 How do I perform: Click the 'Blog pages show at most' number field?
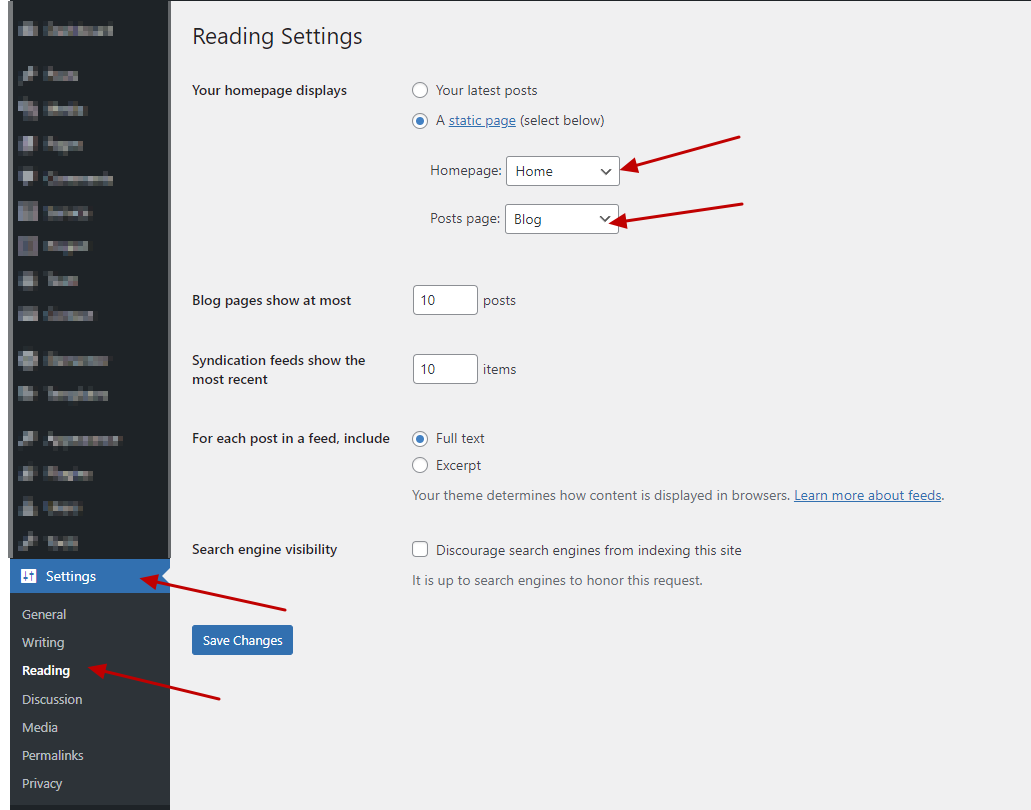pyautogui.click(x=445, y=300)
